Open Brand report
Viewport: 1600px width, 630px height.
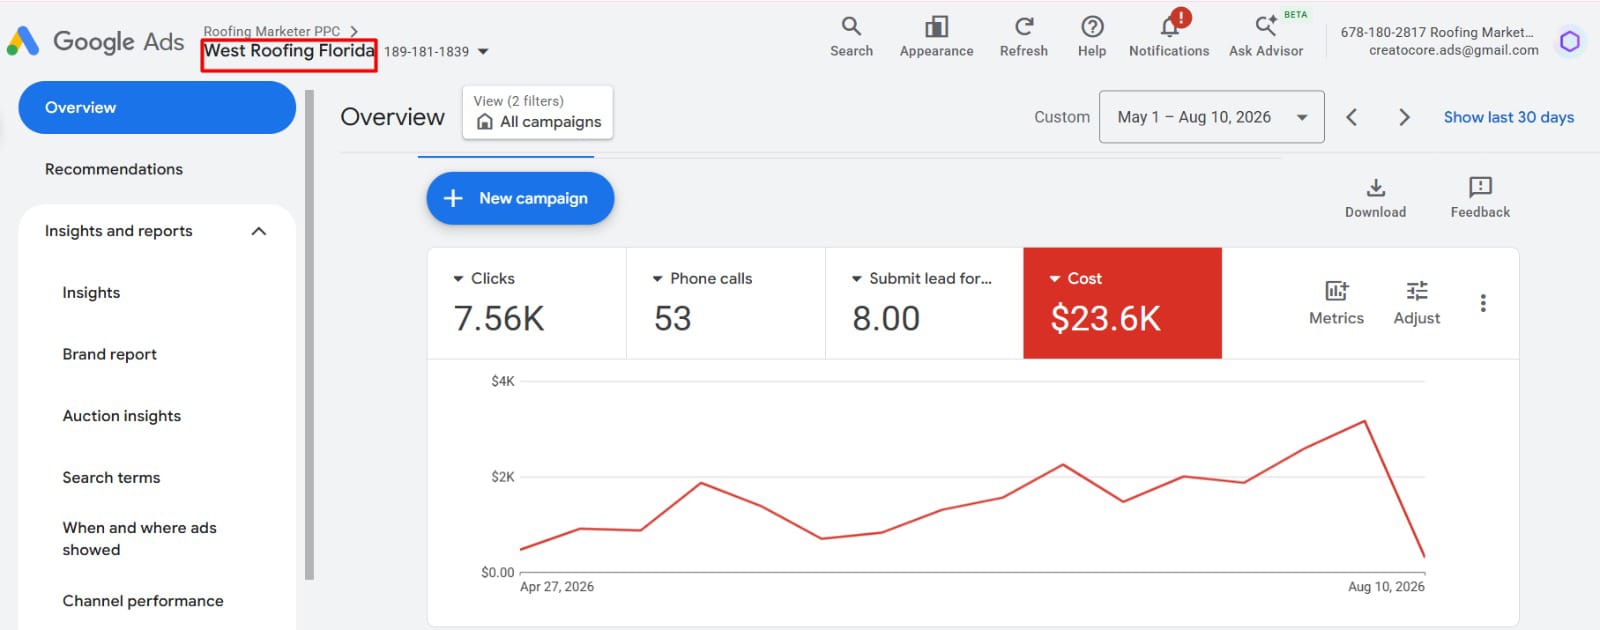110,354
